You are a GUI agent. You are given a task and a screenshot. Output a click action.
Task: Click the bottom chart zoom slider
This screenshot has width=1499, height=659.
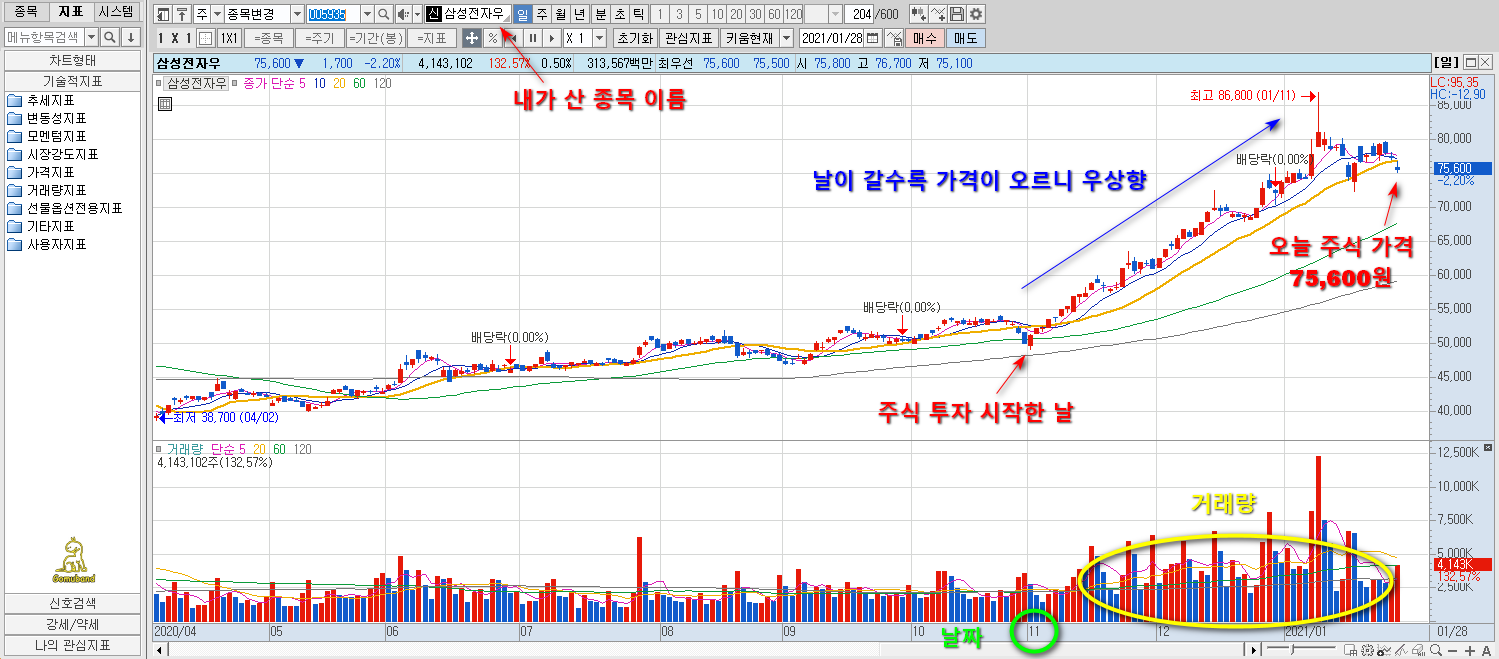[x=1301, y=650]
